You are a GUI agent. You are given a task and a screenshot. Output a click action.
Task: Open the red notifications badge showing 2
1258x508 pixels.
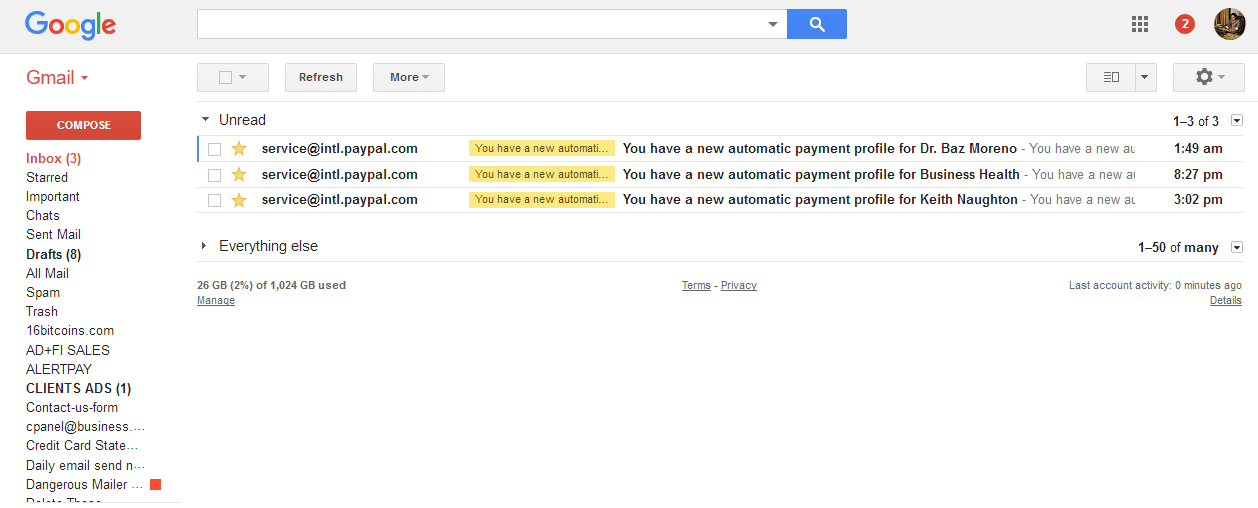coord(1185,24)
